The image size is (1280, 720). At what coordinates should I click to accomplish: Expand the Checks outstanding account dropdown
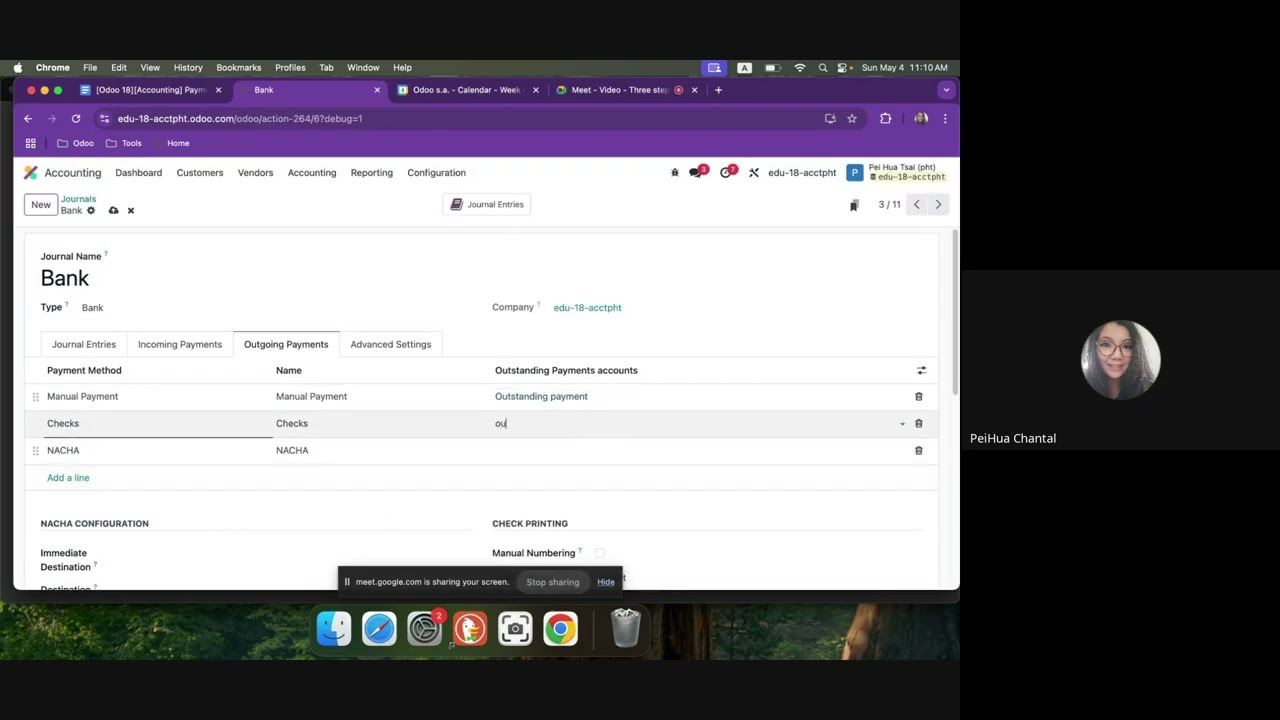point(902,424)
